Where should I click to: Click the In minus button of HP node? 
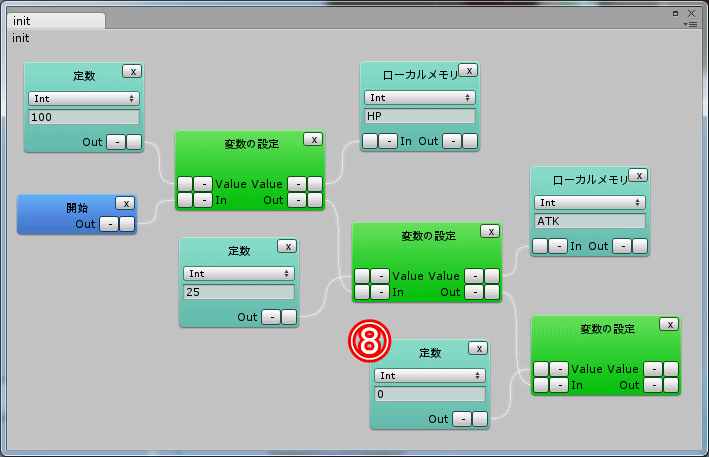pyautogui.click(x=388, y=141)
